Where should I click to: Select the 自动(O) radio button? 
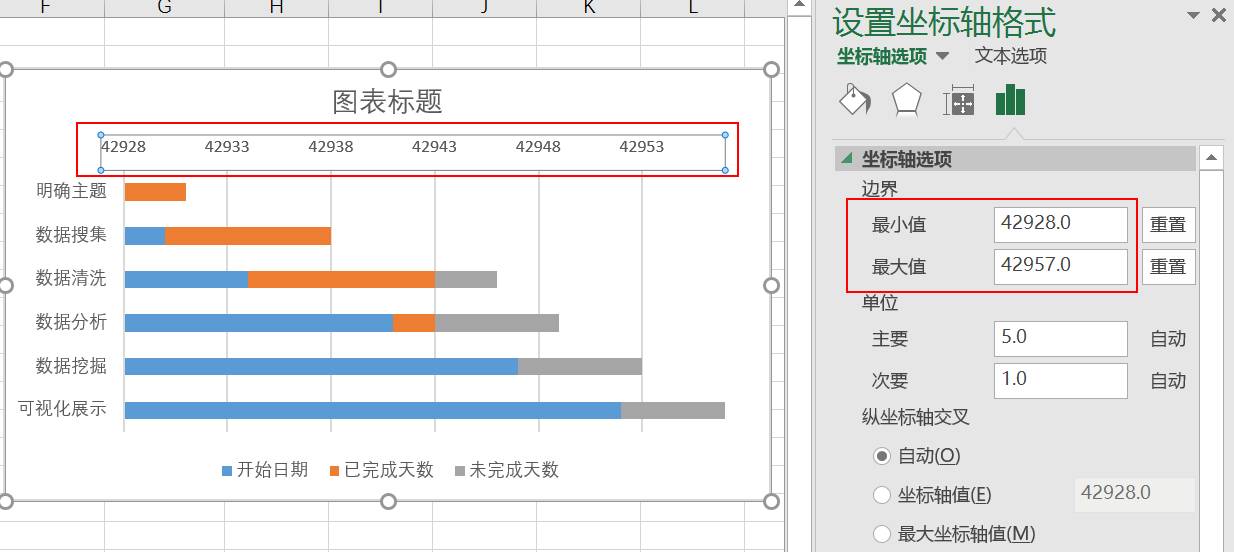[882, 456]
